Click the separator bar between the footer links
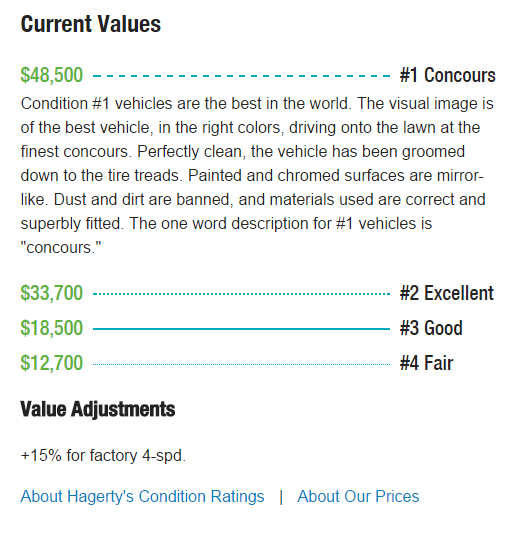Screen dimensions: 519x541 (281, 498)
